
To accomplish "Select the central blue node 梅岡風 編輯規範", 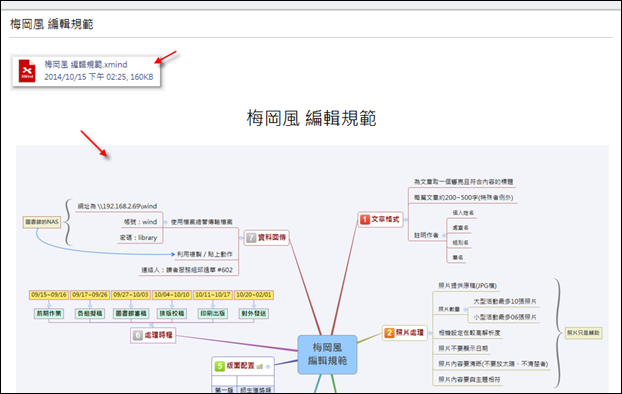I will (x=327, y=354).
